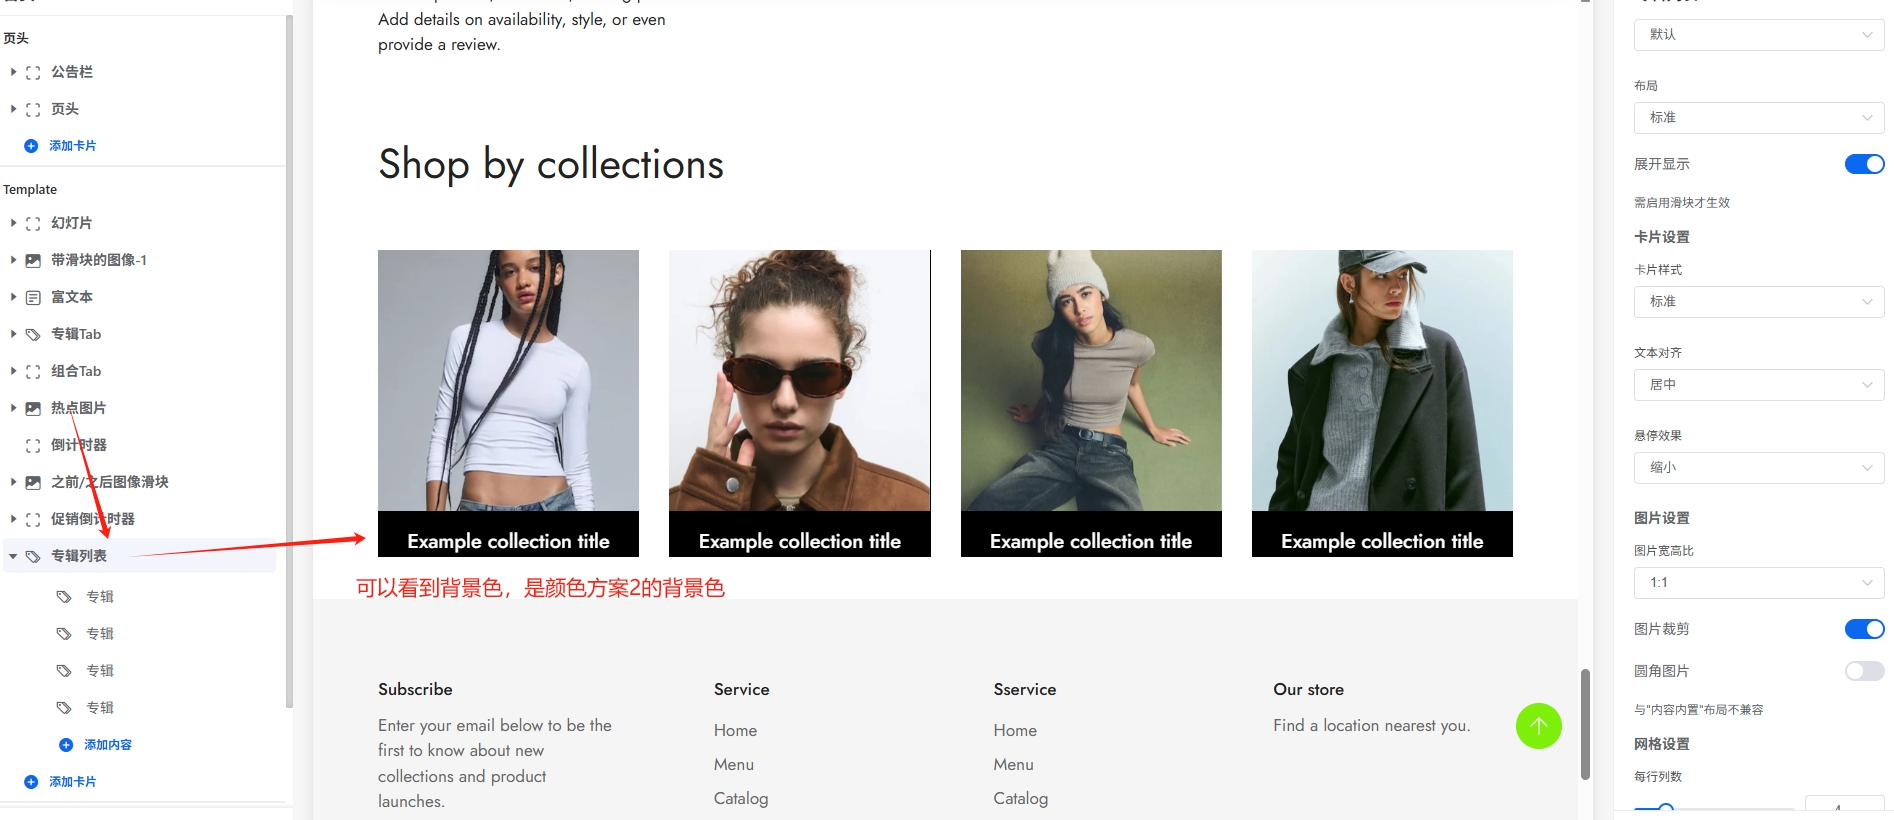Select the 促销倒计时器 section item

[93, 519]
